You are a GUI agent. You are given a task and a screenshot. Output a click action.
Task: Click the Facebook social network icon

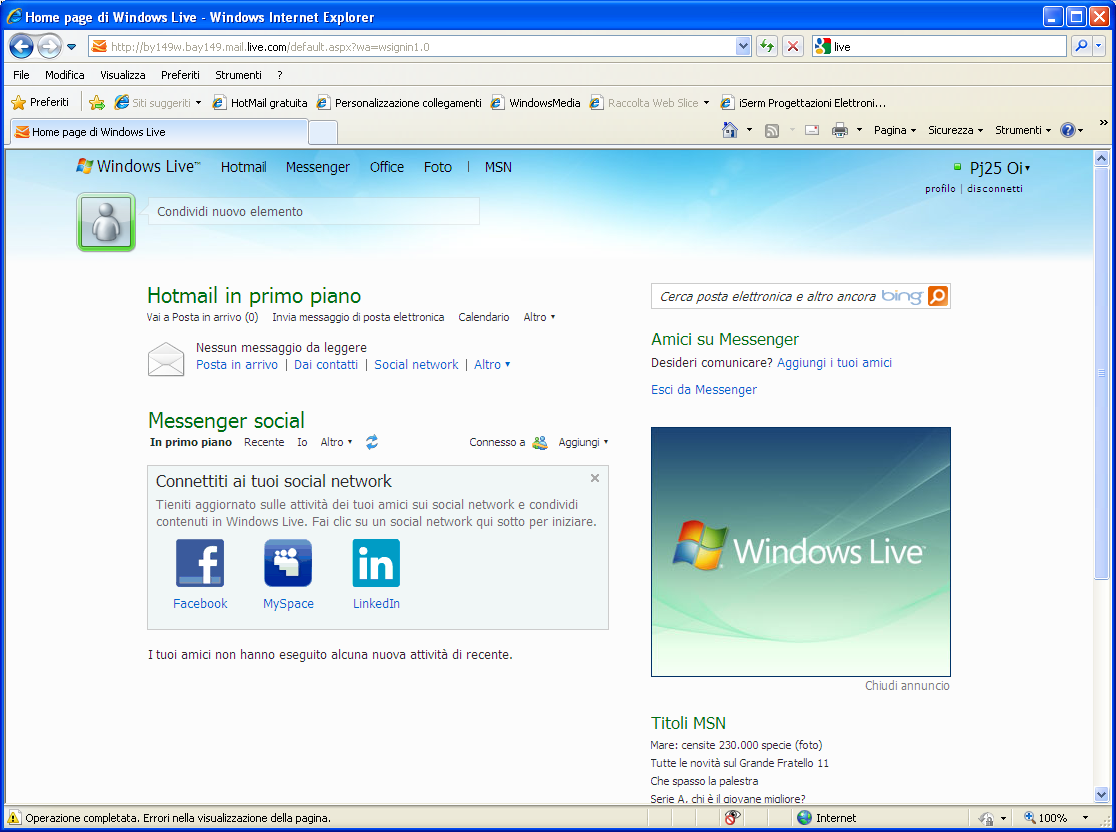click(200, 563)
